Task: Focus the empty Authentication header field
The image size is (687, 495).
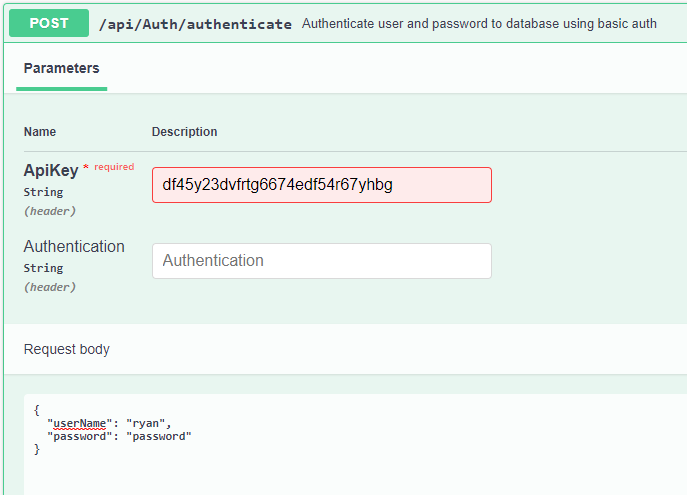Action: 322,261
